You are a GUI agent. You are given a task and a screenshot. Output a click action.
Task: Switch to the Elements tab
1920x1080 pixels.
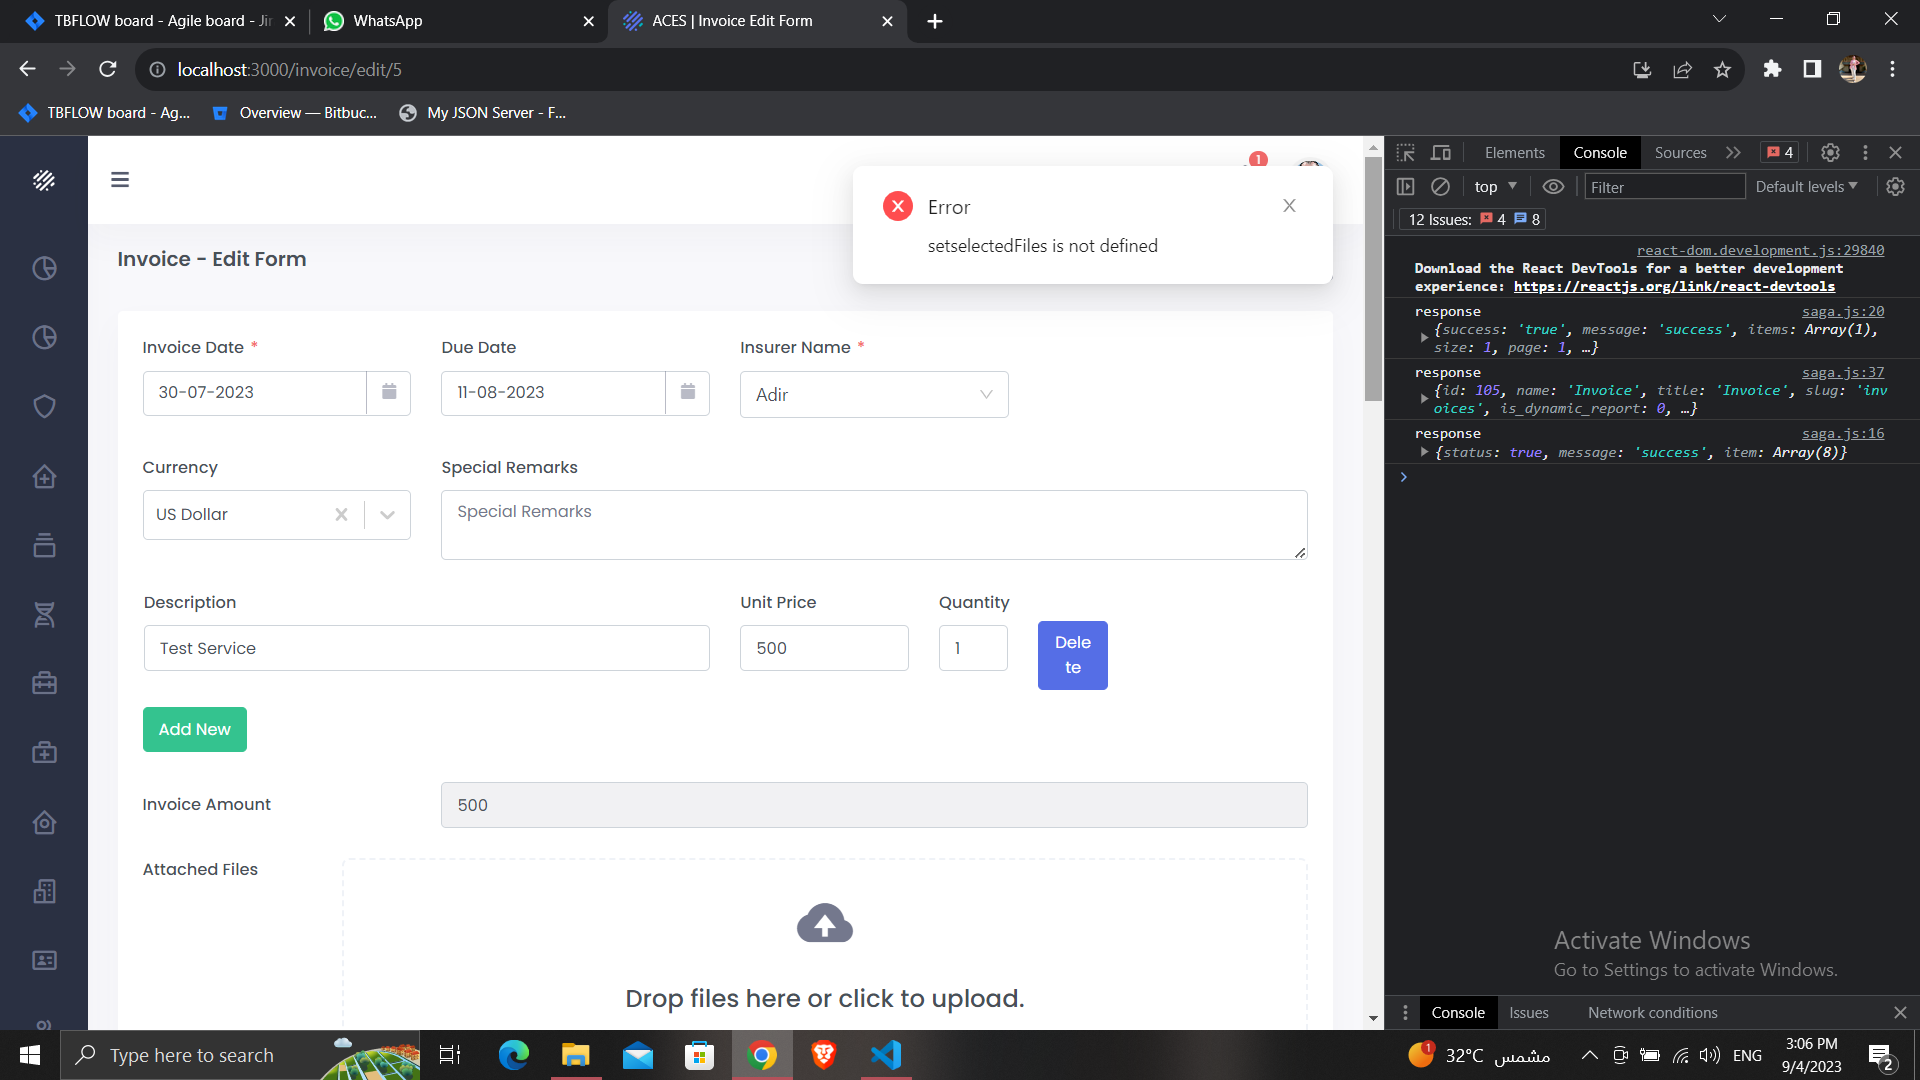click(1514, 152)
